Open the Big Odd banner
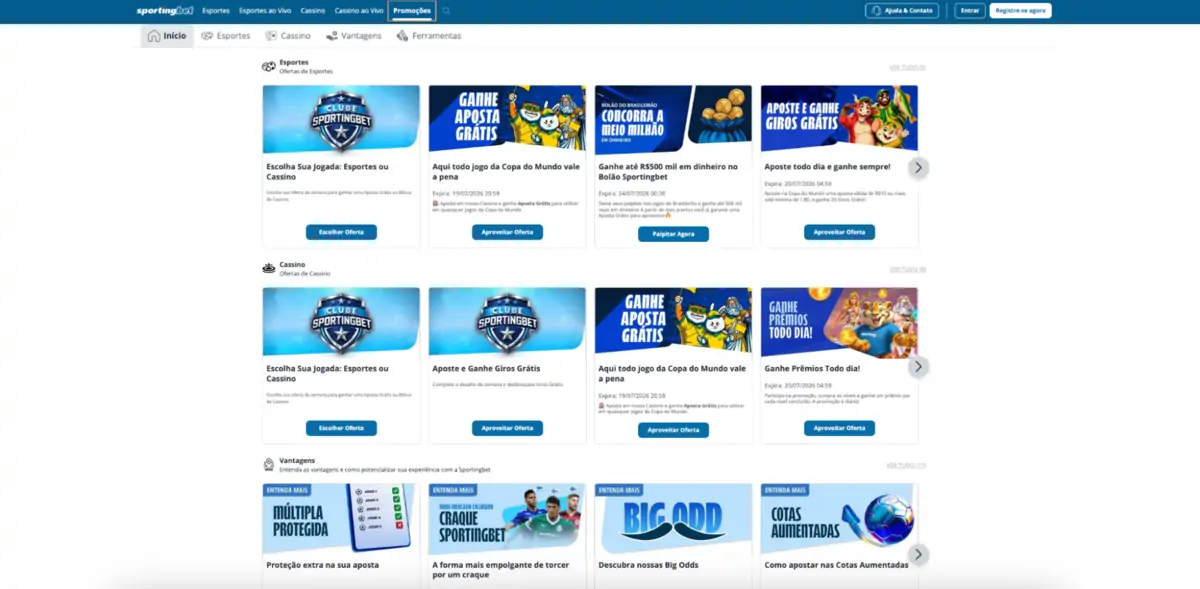This screenshot has width=1200, height=589. (673, 519)
